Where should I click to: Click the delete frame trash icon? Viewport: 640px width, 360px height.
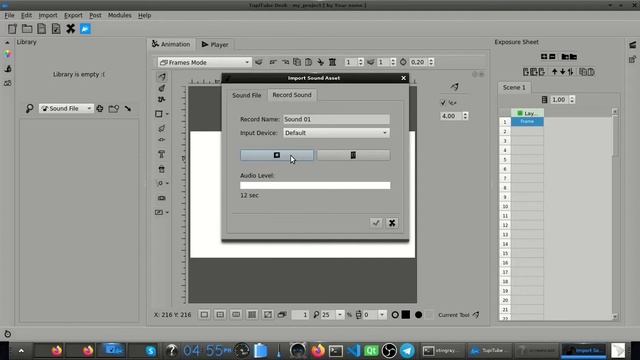coord(333,62)
